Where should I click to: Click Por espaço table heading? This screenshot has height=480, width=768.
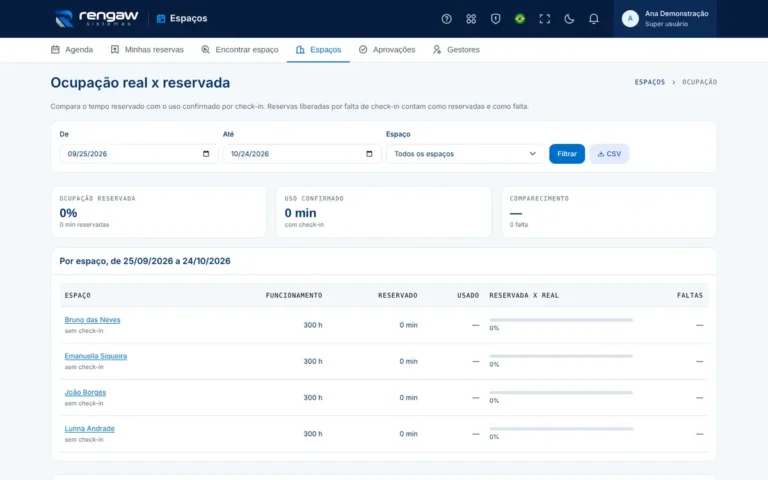pos(145,261)
